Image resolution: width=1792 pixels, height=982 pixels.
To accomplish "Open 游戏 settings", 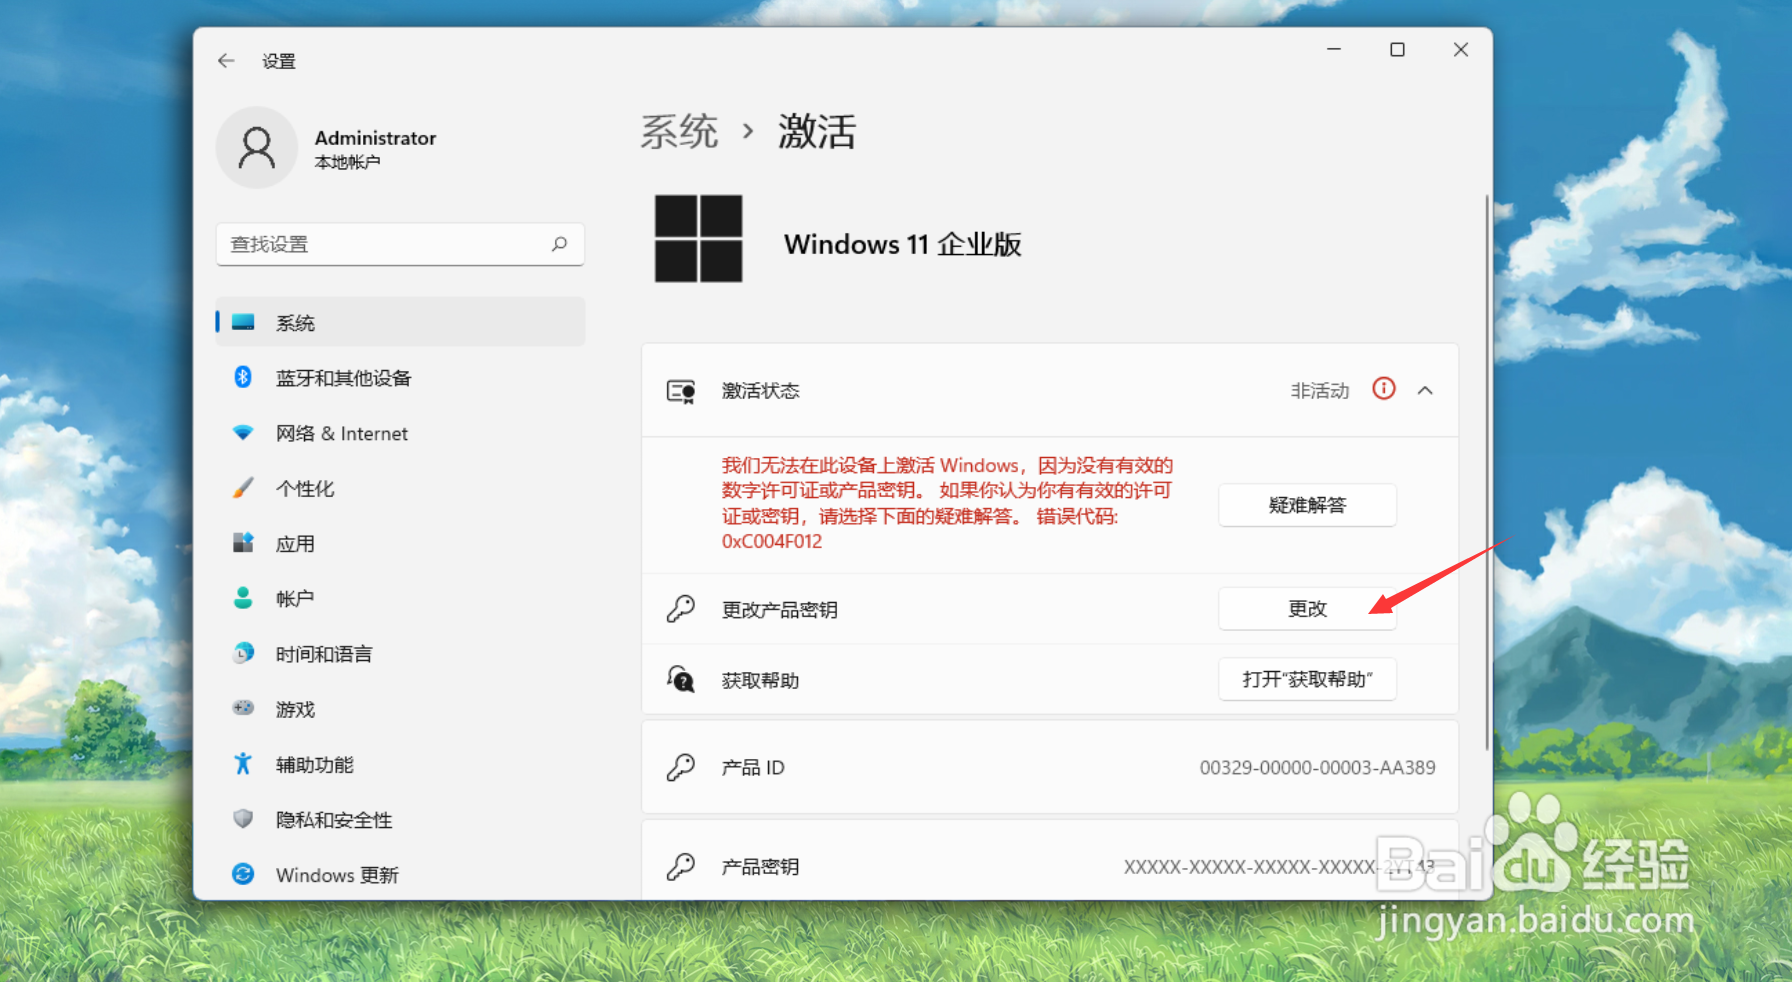I will [400, 709].
